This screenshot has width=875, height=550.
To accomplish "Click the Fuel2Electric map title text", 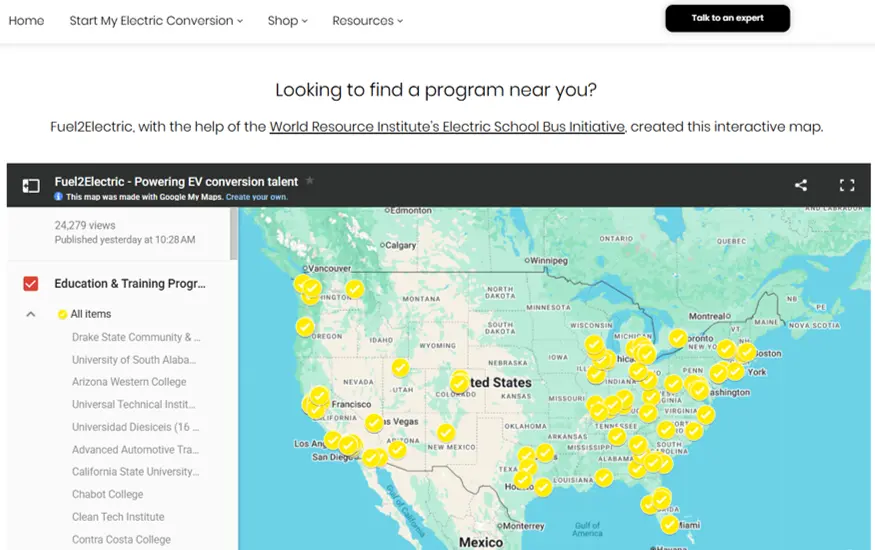I will [176, 182].
